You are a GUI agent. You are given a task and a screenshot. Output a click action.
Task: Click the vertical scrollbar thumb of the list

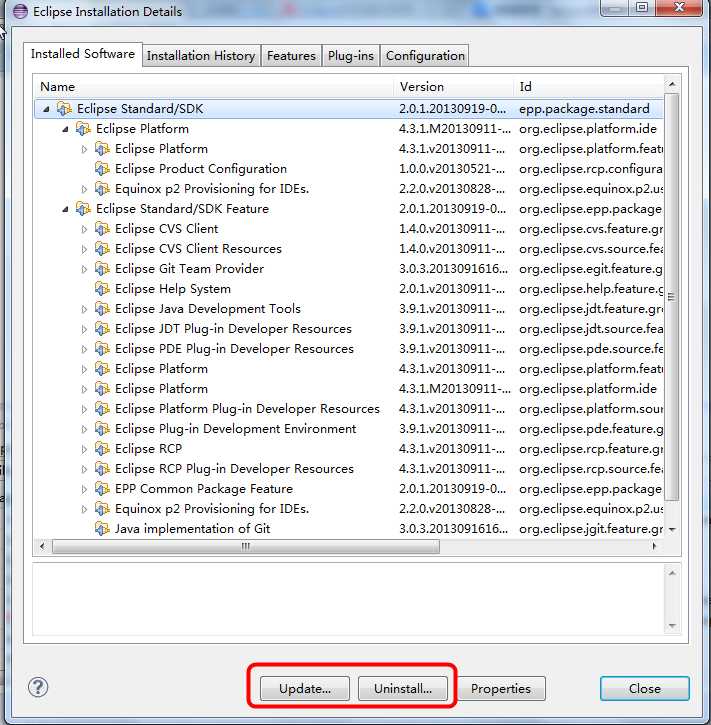[672, 296]
